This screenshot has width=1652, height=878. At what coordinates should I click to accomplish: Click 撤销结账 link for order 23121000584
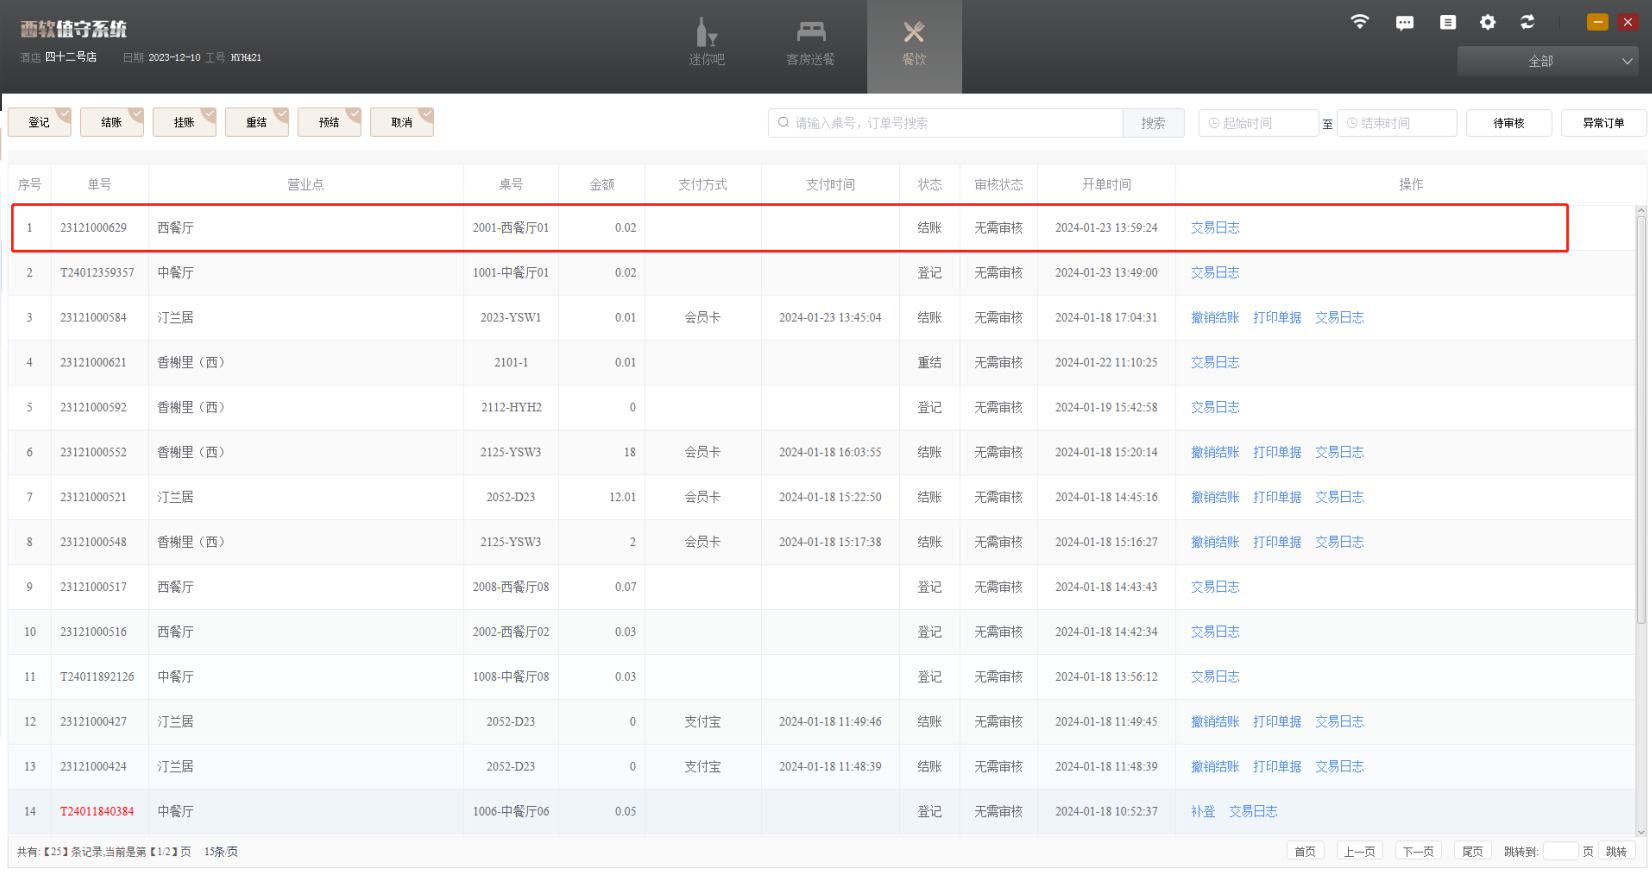click(x=1214, y=318)
